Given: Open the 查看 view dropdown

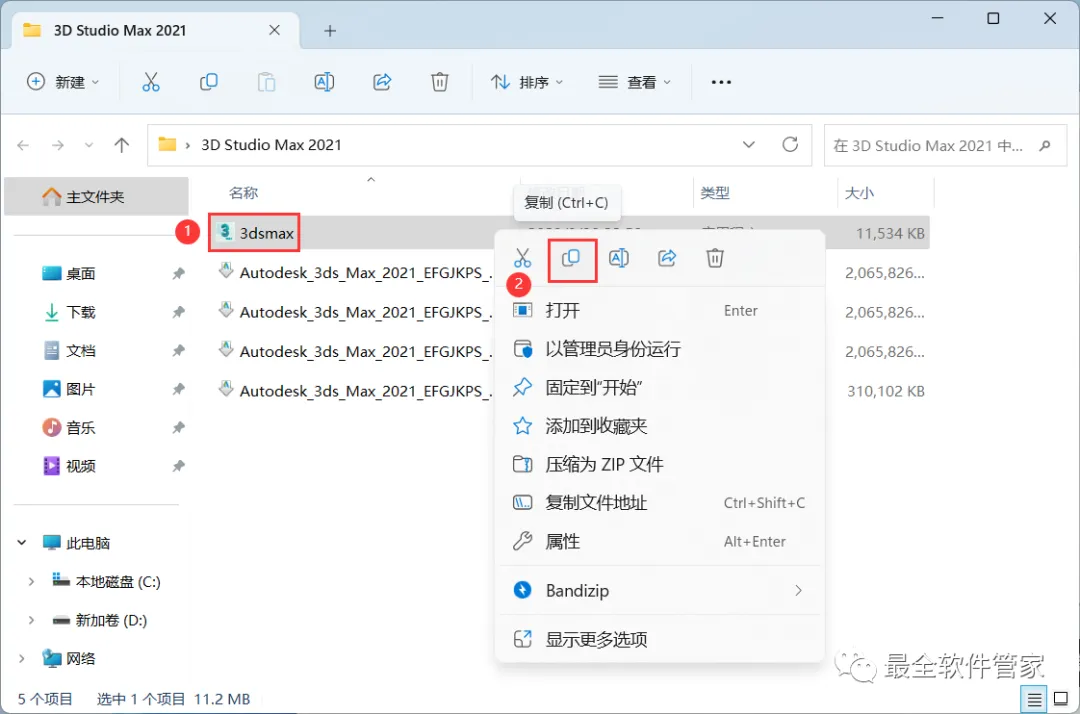Looking at the screenshot, I should pyautogui.click(x=634, y=82).
